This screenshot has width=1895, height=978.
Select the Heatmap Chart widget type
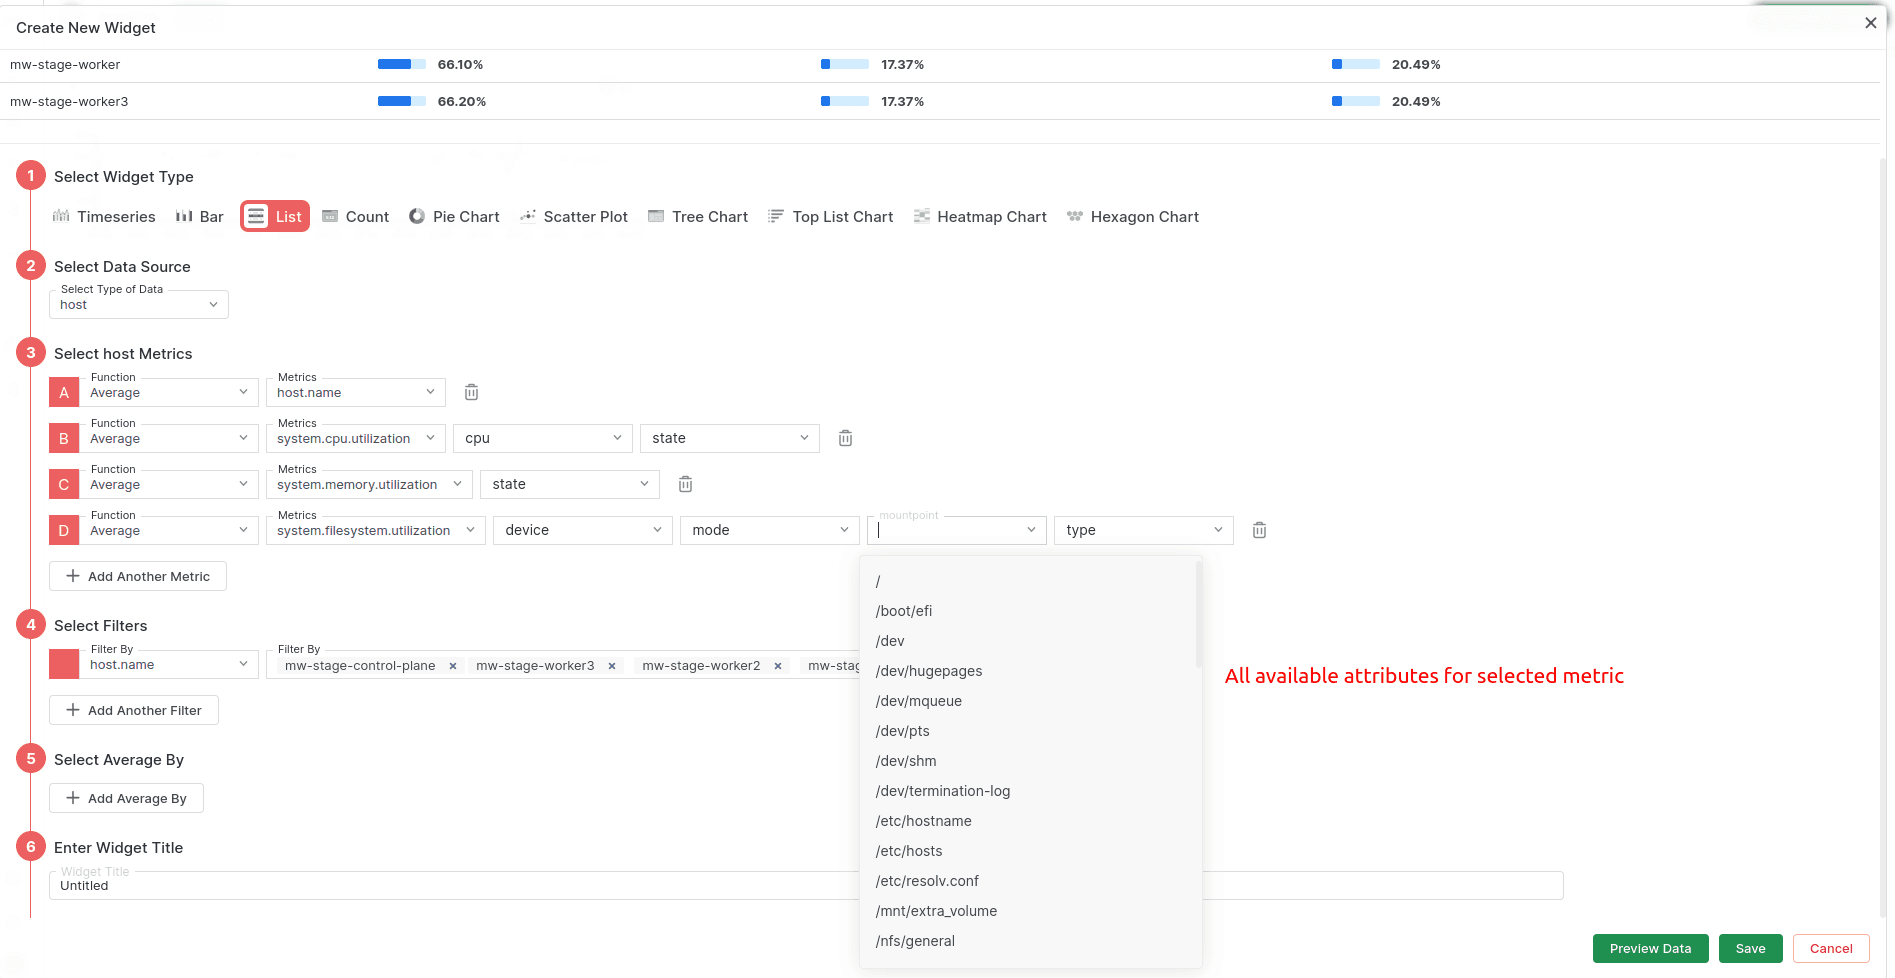tap(980, 217)
